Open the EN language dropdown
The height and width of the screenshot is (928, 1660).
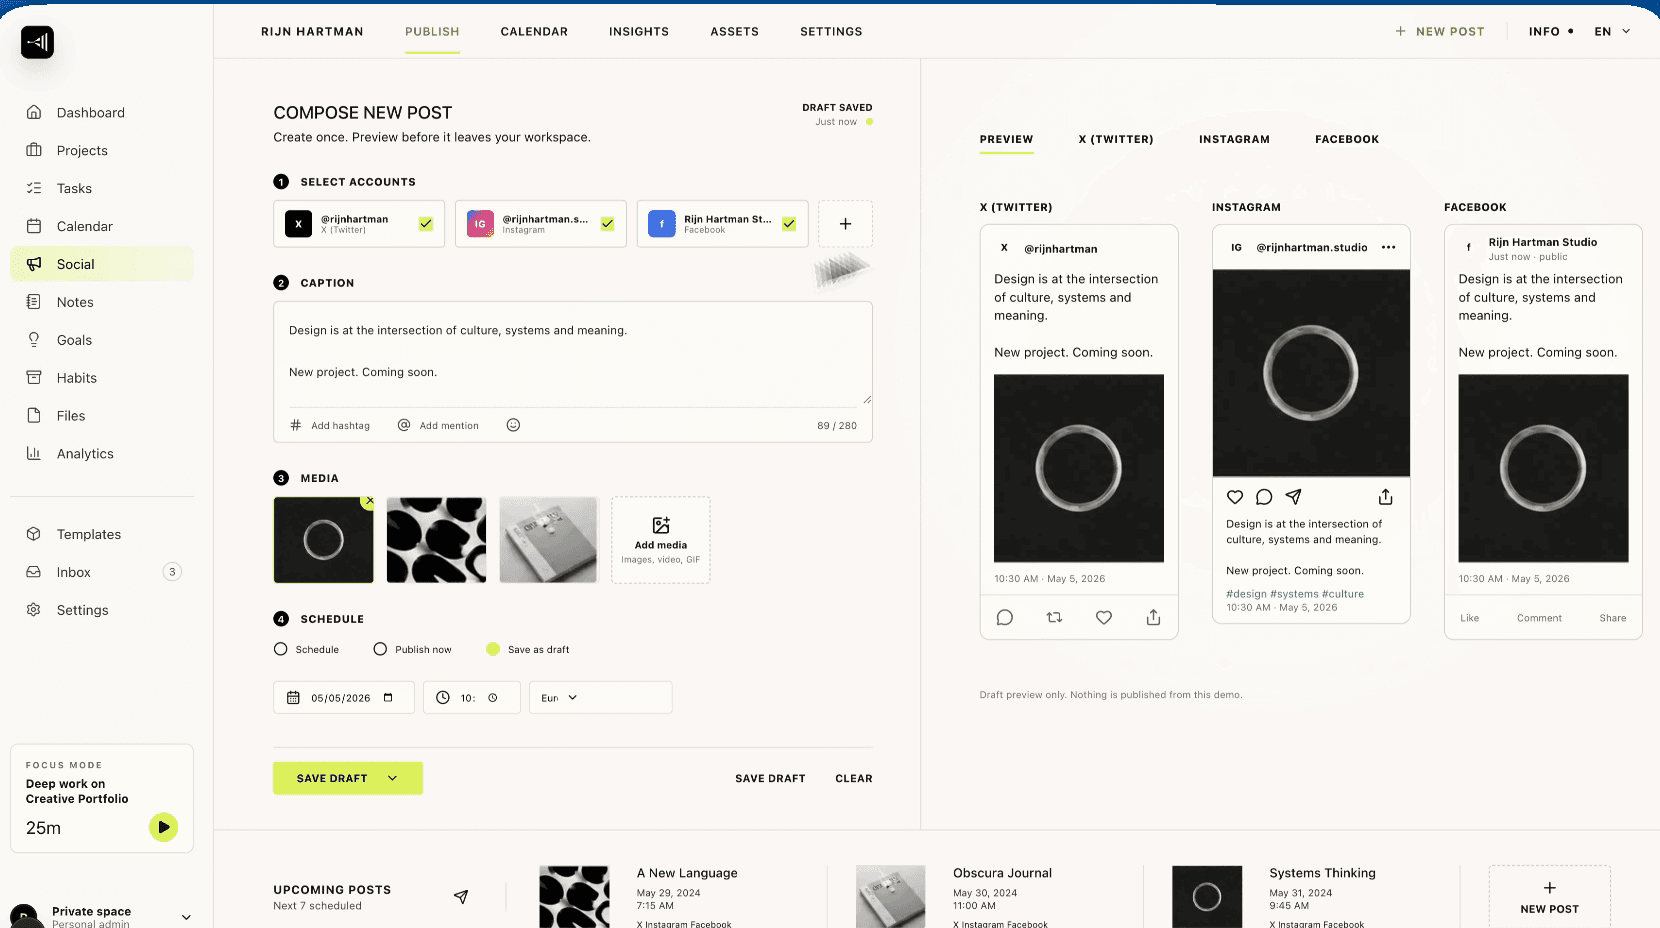(x=1612, y=32)
